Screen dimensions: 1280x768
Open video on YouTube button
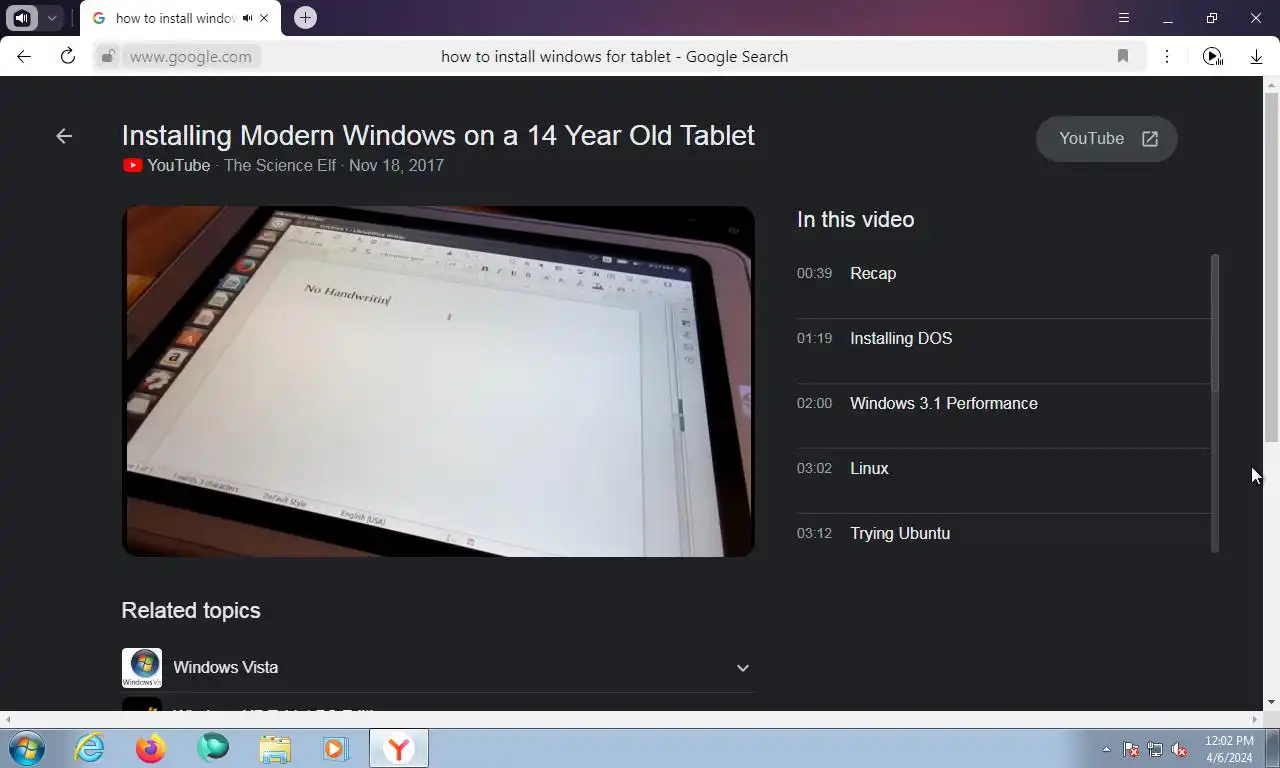tap(1107, 139)
